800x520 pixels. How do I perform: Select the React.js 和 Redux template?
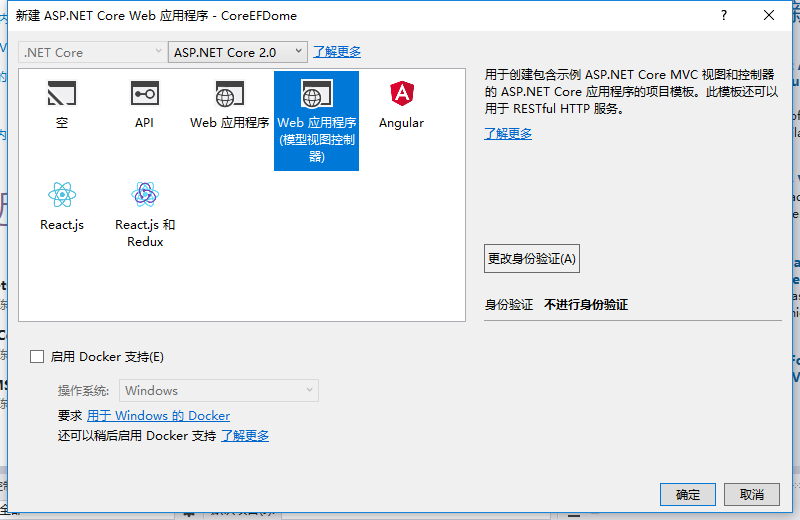click(145, 214)
